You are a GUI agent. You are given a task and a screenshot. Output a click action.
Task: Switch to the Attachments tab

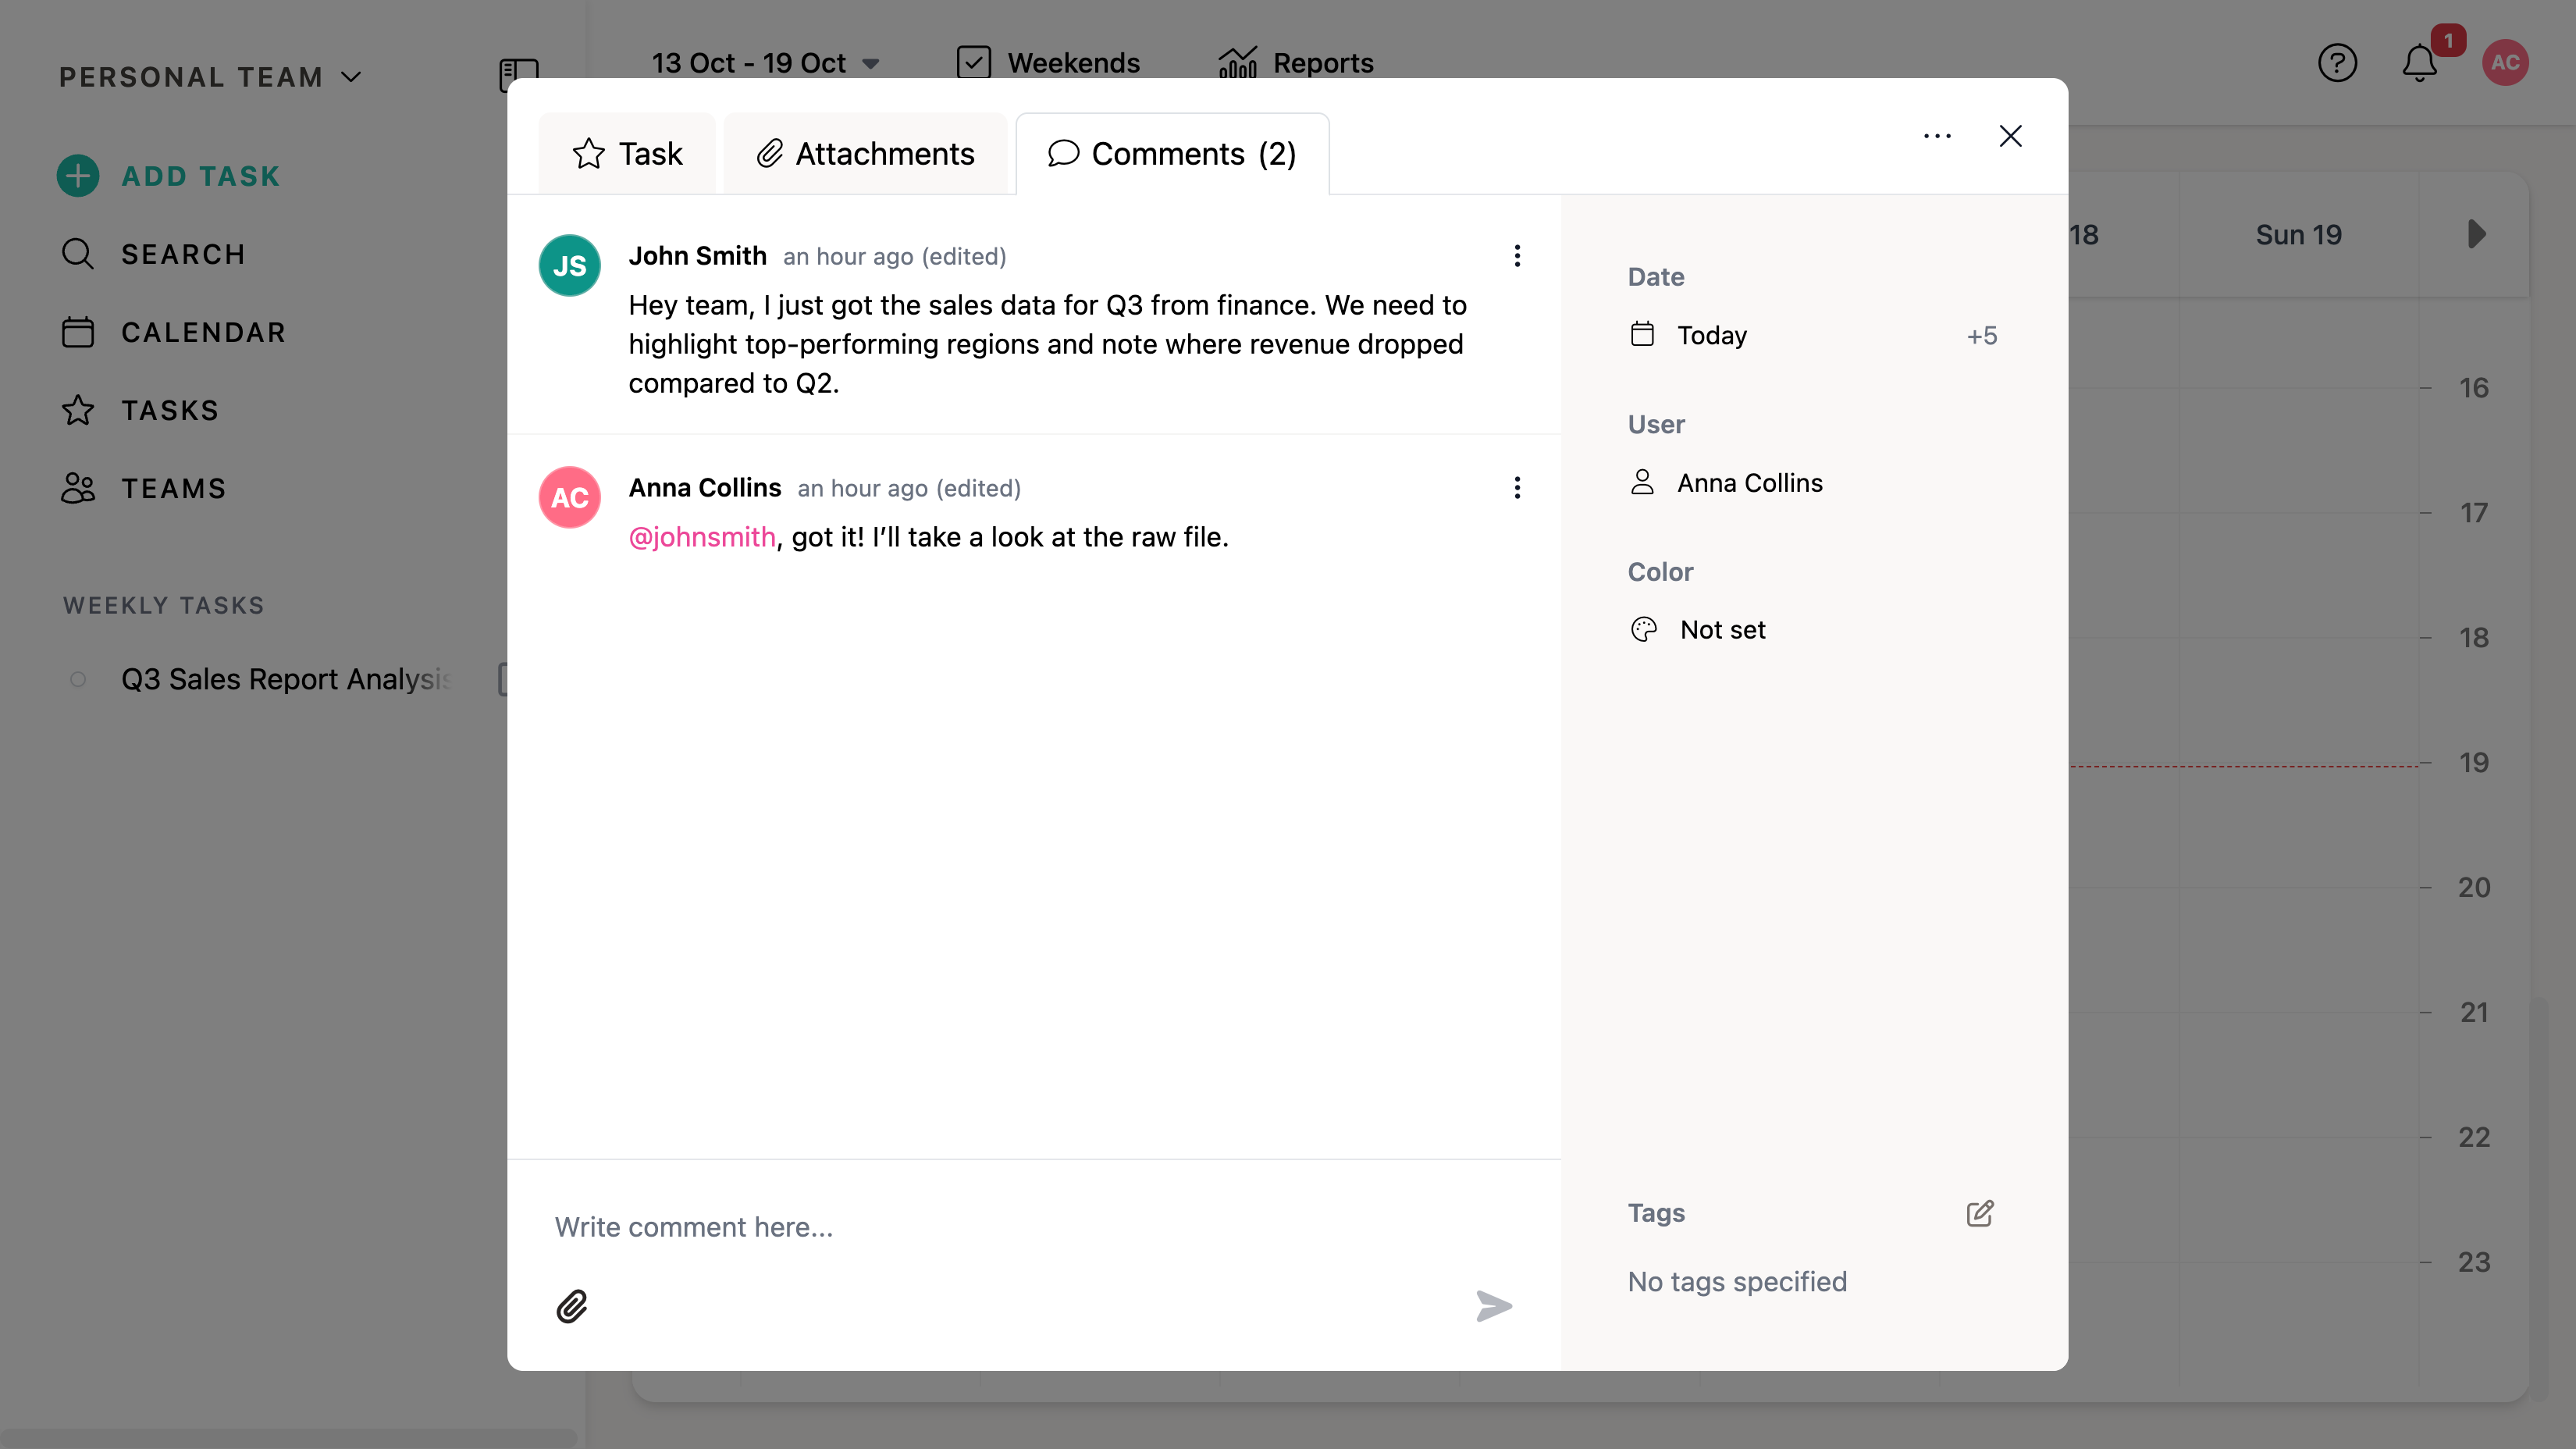865,154
